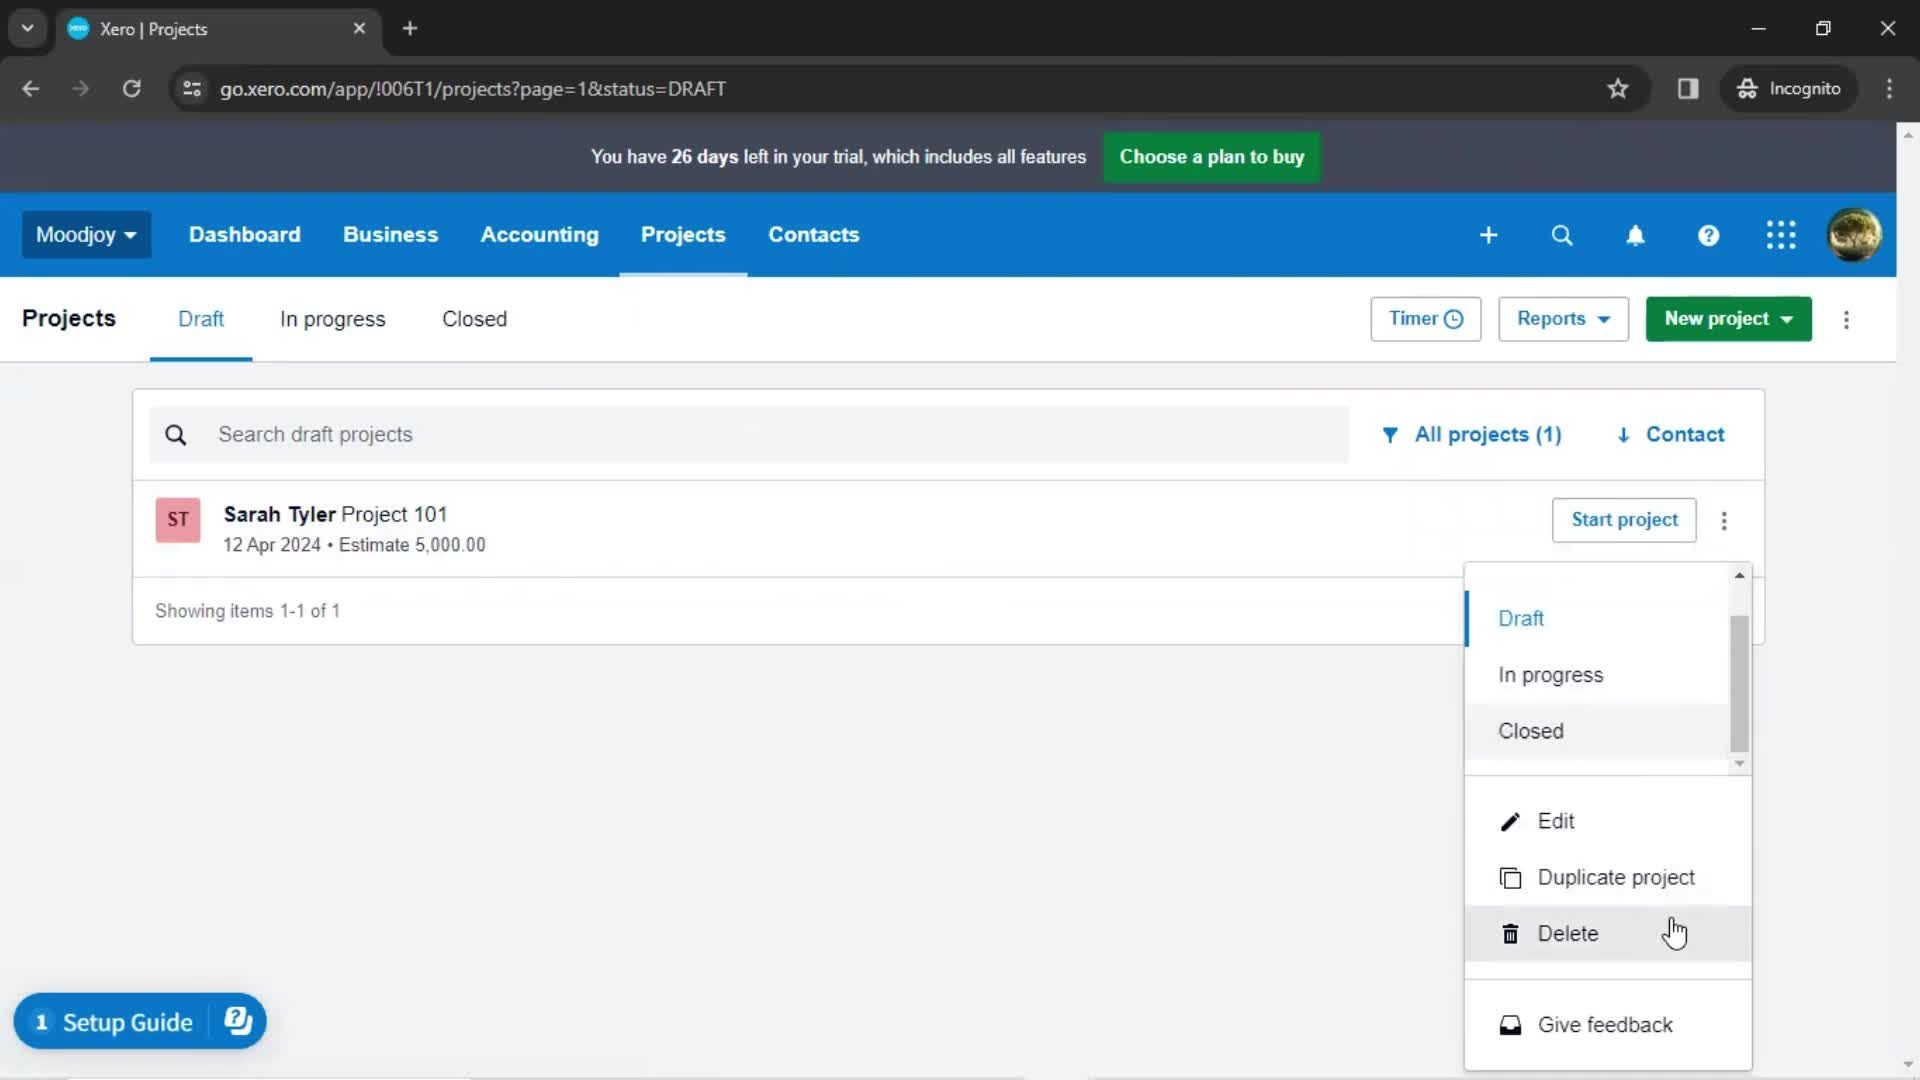
Task: Open the tab search dropdown arrow
Action: [x=28, y=29]
